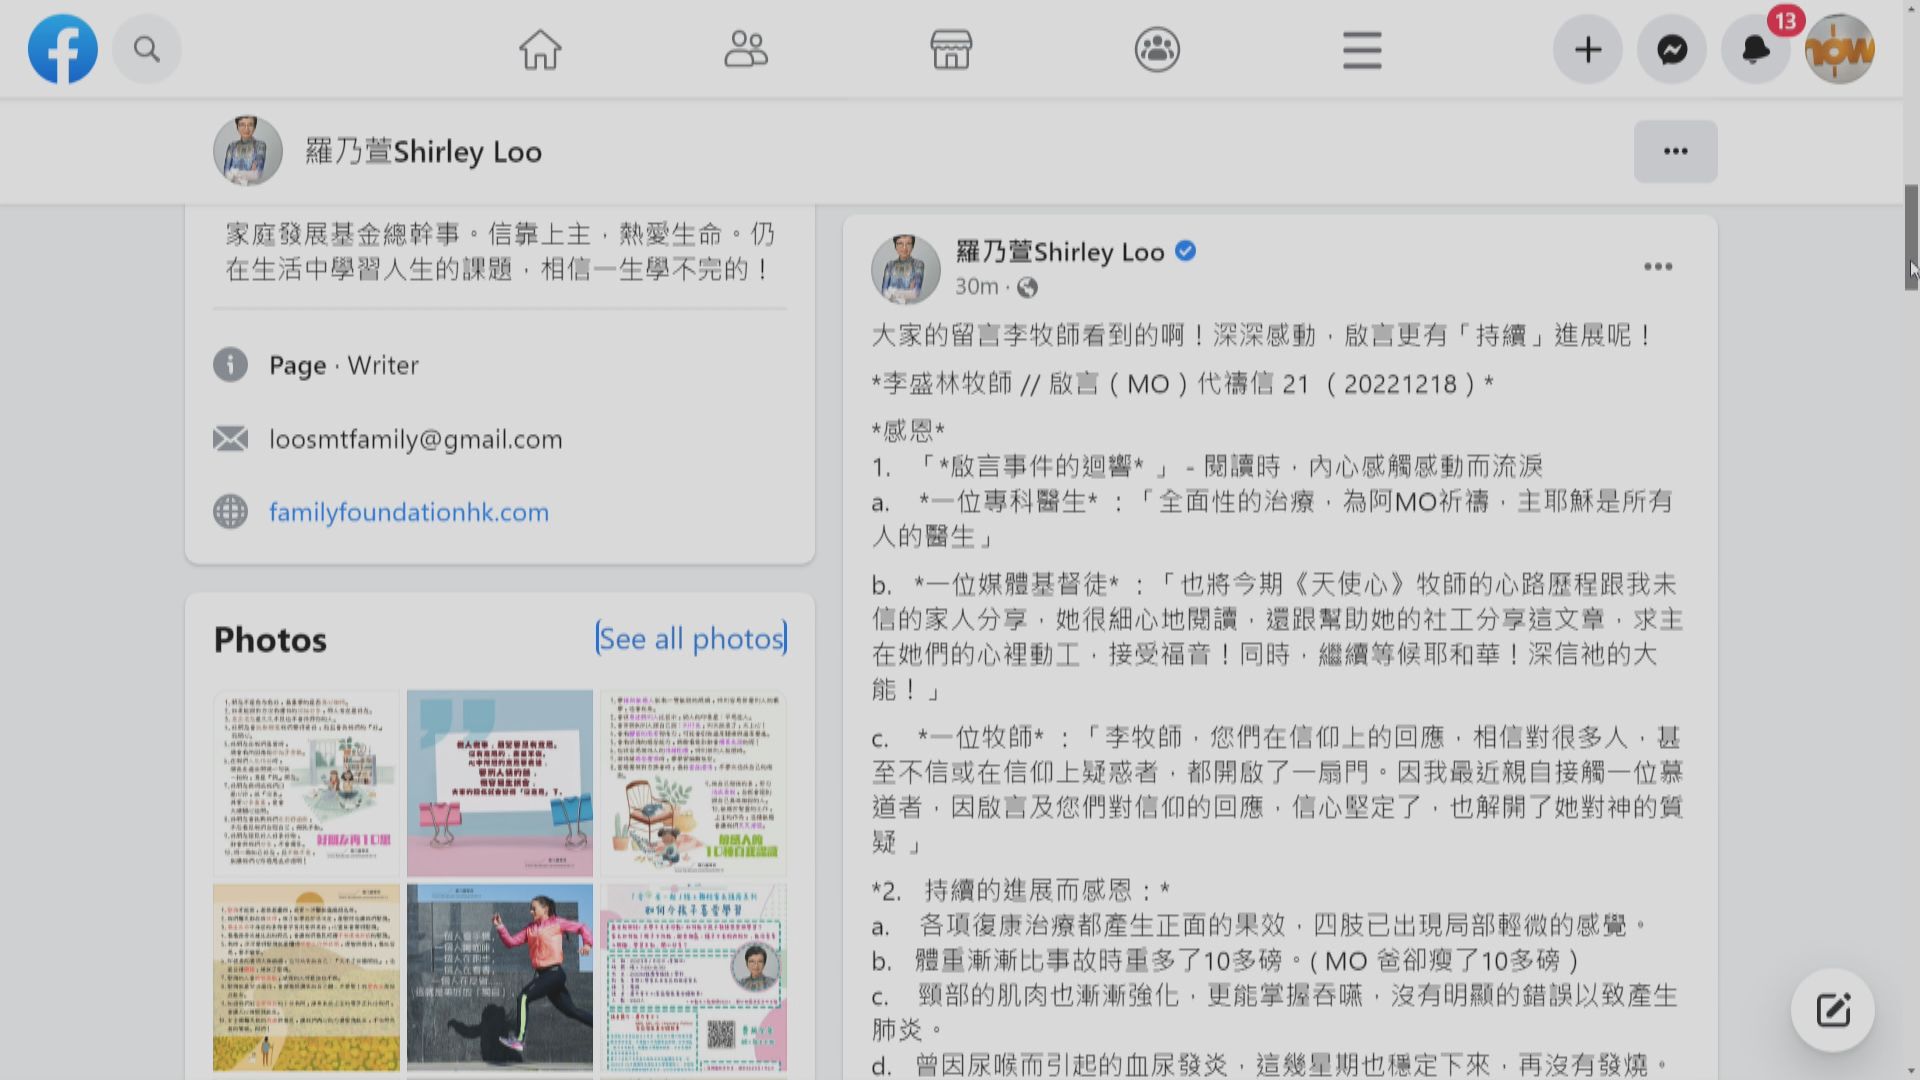Click Shirley Loo's verified badge on post

[1186, 252]
